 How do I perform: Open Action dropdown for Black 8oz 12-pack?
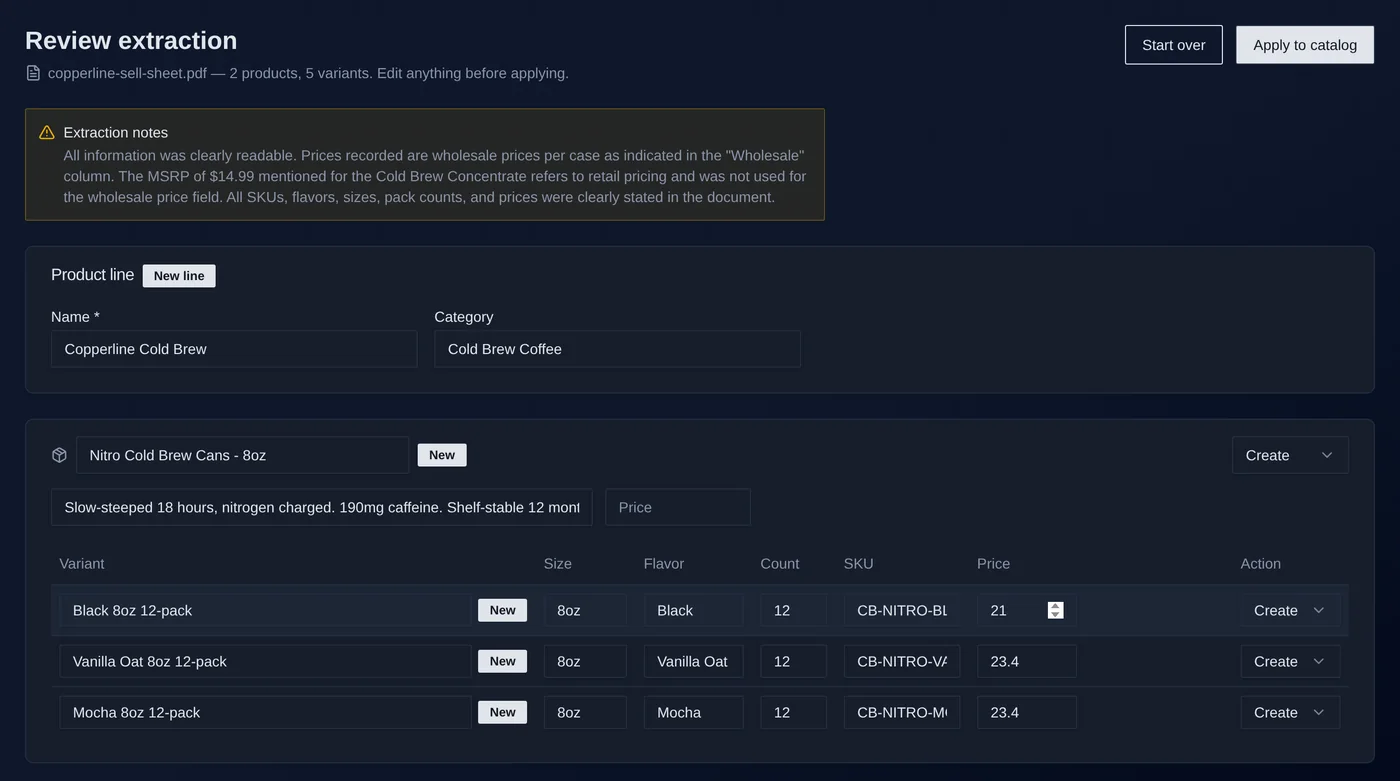tap(1290, 610)
